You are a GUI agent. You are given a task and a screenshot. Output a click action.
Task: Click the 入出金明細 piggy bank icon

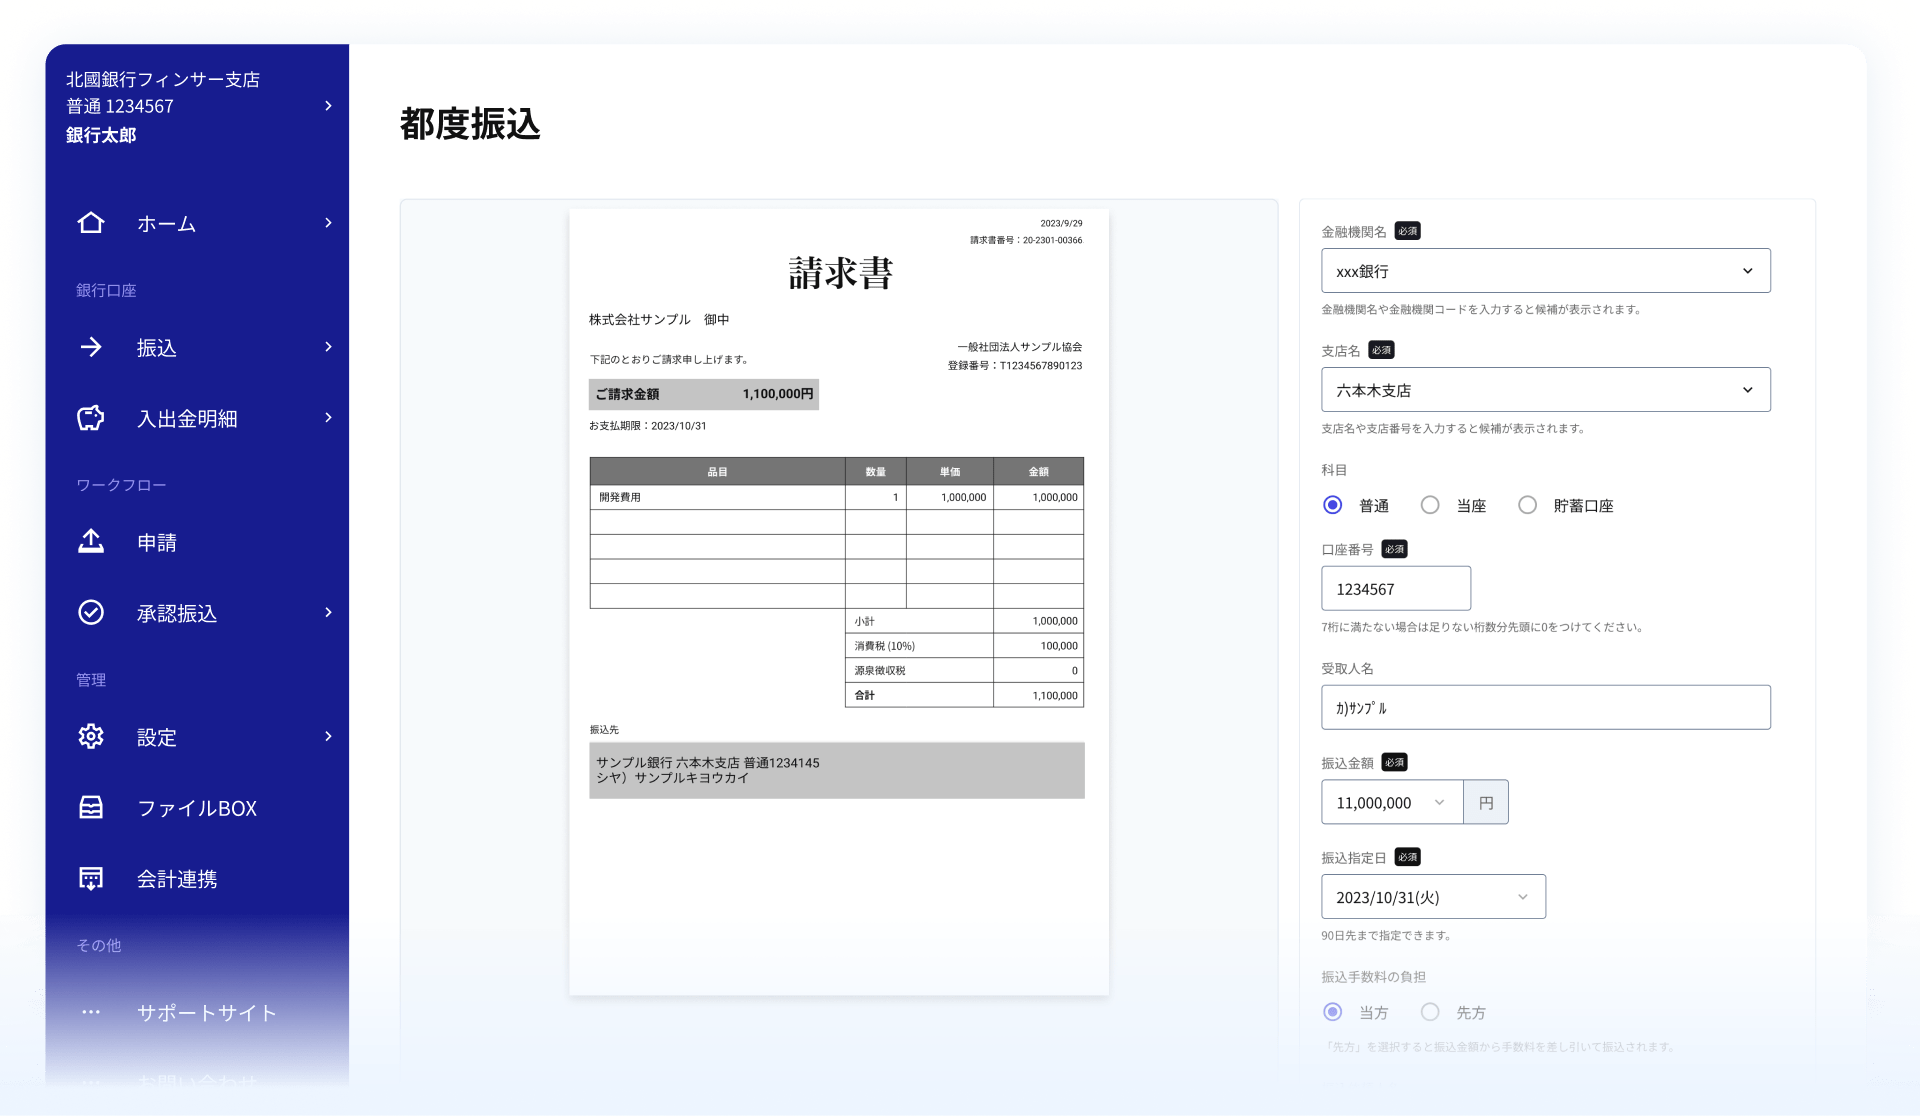pyautogui.click(x=91, y=418)
